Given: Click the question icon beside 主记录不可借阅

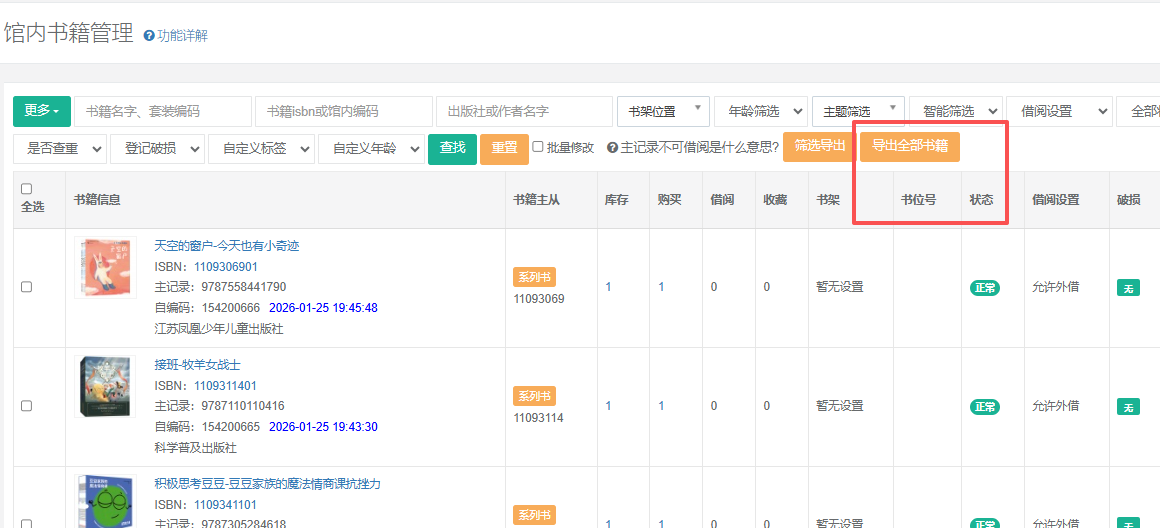Looking at the screenshot, I should coord(611,148).
